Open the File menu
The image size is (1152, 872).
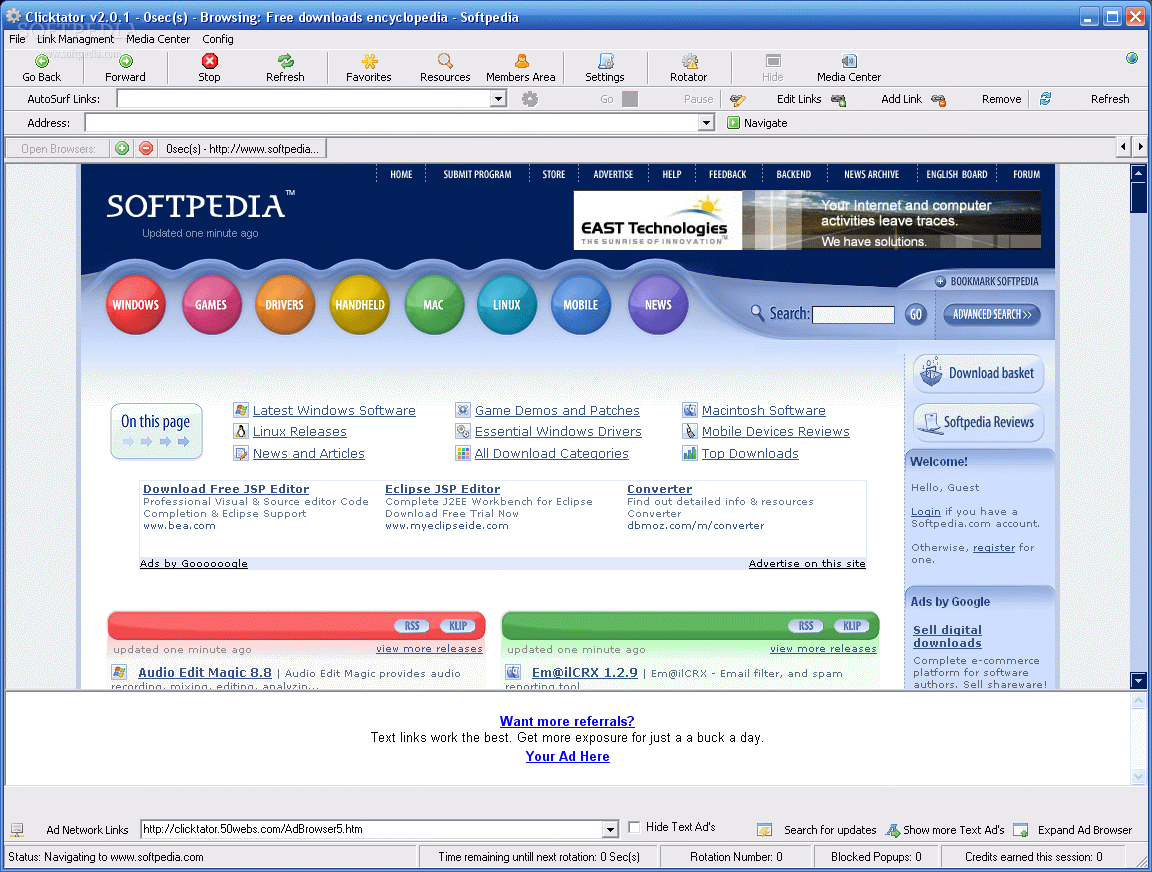pos(17,39)
